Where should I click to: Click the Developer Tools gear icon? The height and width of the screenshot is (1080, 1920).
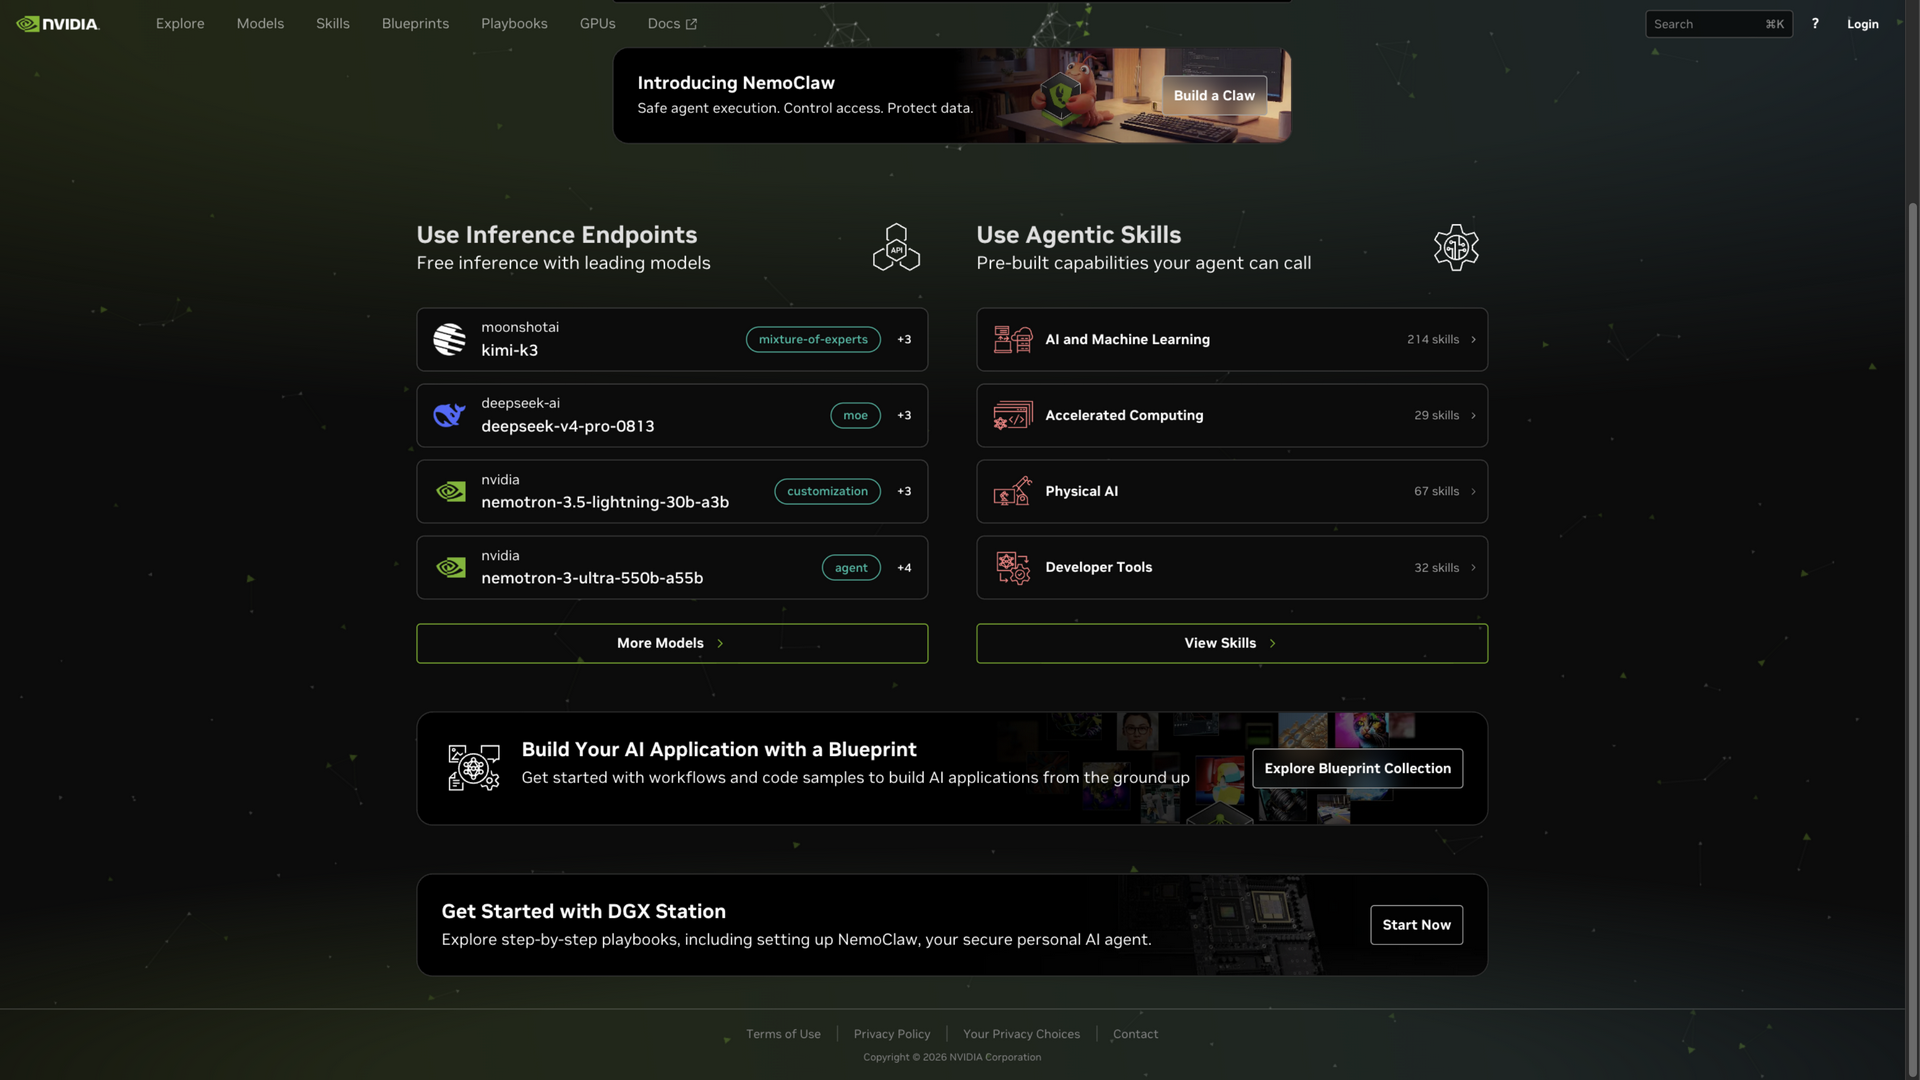1012,568
